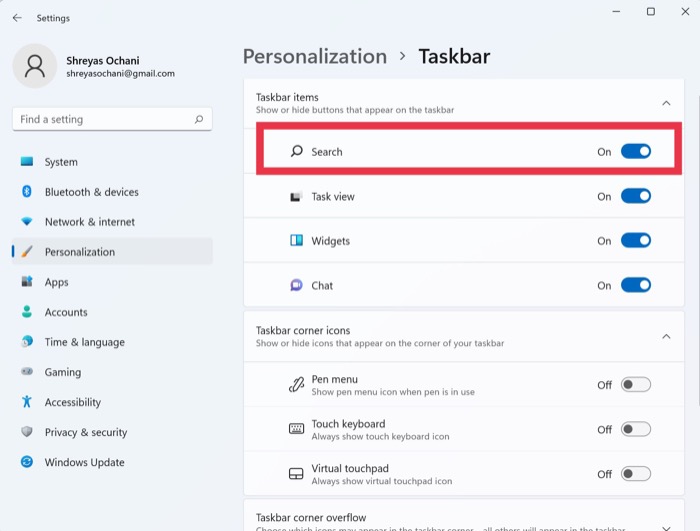Screen dimensions: 700x531
Task: Disable the Widgets toggle switch
Action: [x=635, y=241]
